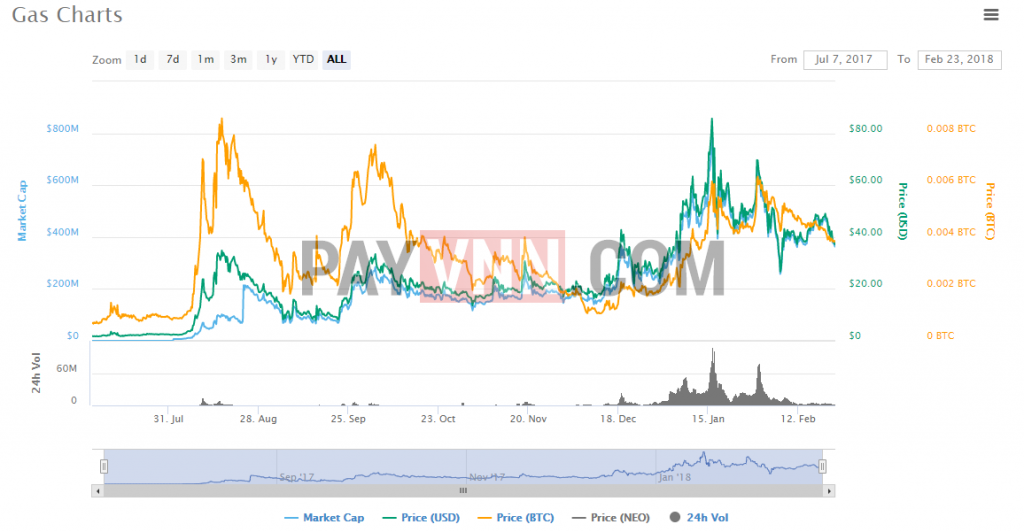Toggle Price (BTC) series in legend
The height and width of the screenshot is (532, 1024).
coord(516,518)
